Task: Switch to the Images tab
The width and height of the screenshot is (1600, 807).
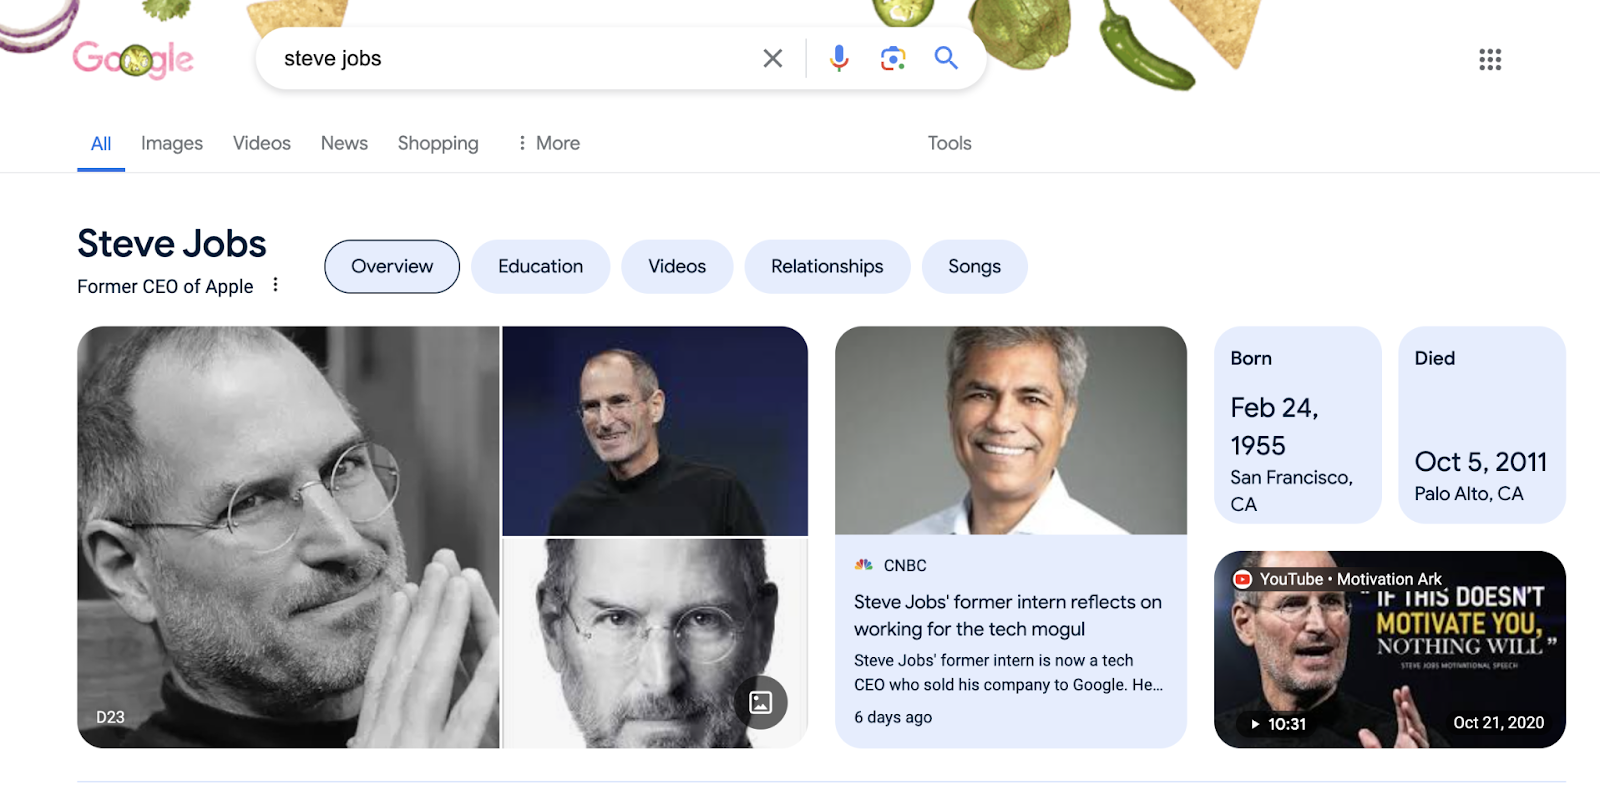Action: pyautogui.click(x=171, y=143)
